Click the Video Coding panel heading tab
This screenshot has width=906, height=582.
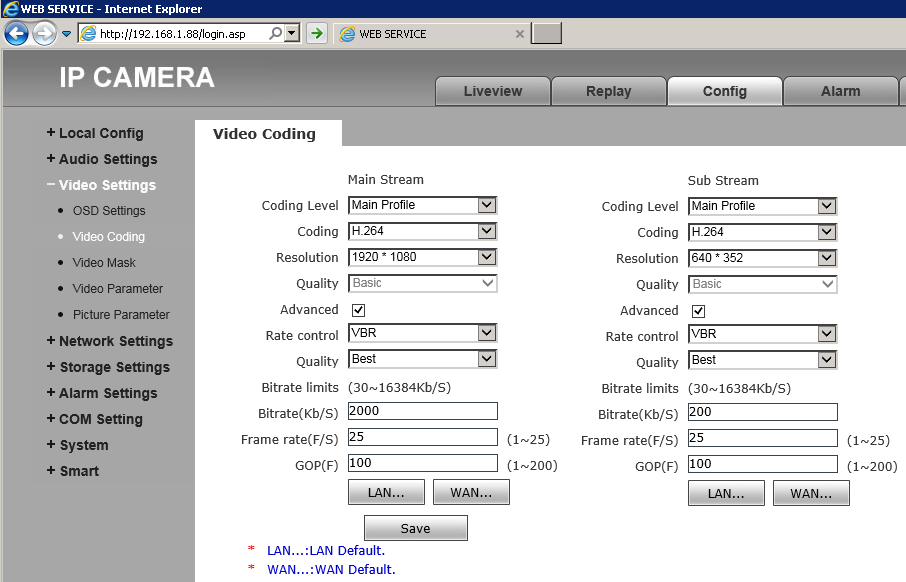[268, 134]
